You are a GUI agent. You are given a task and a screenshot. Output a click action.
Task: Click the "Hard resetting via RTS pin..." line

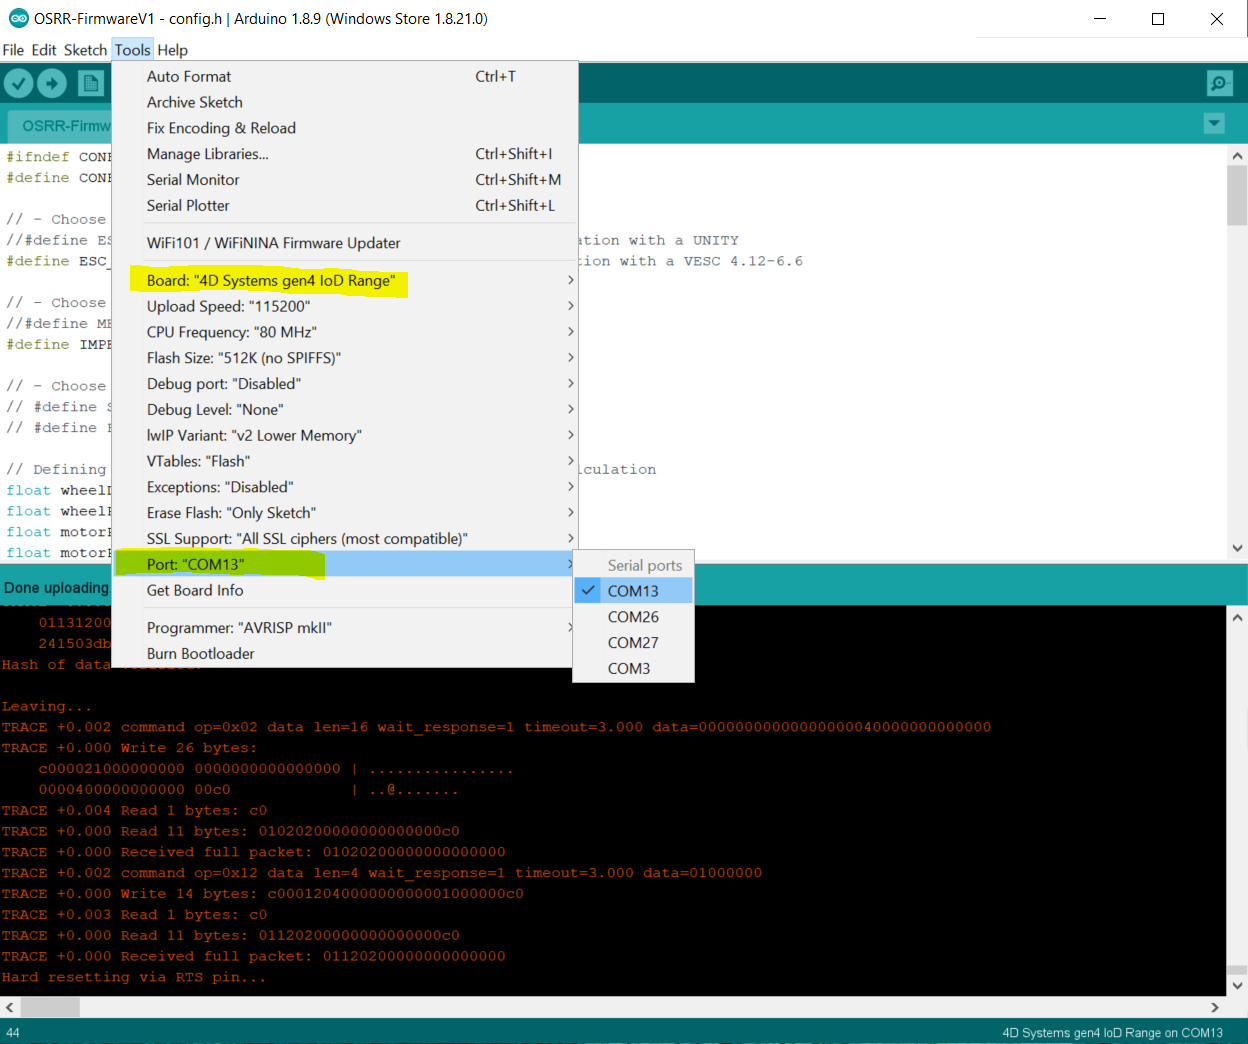coord(134,977)
